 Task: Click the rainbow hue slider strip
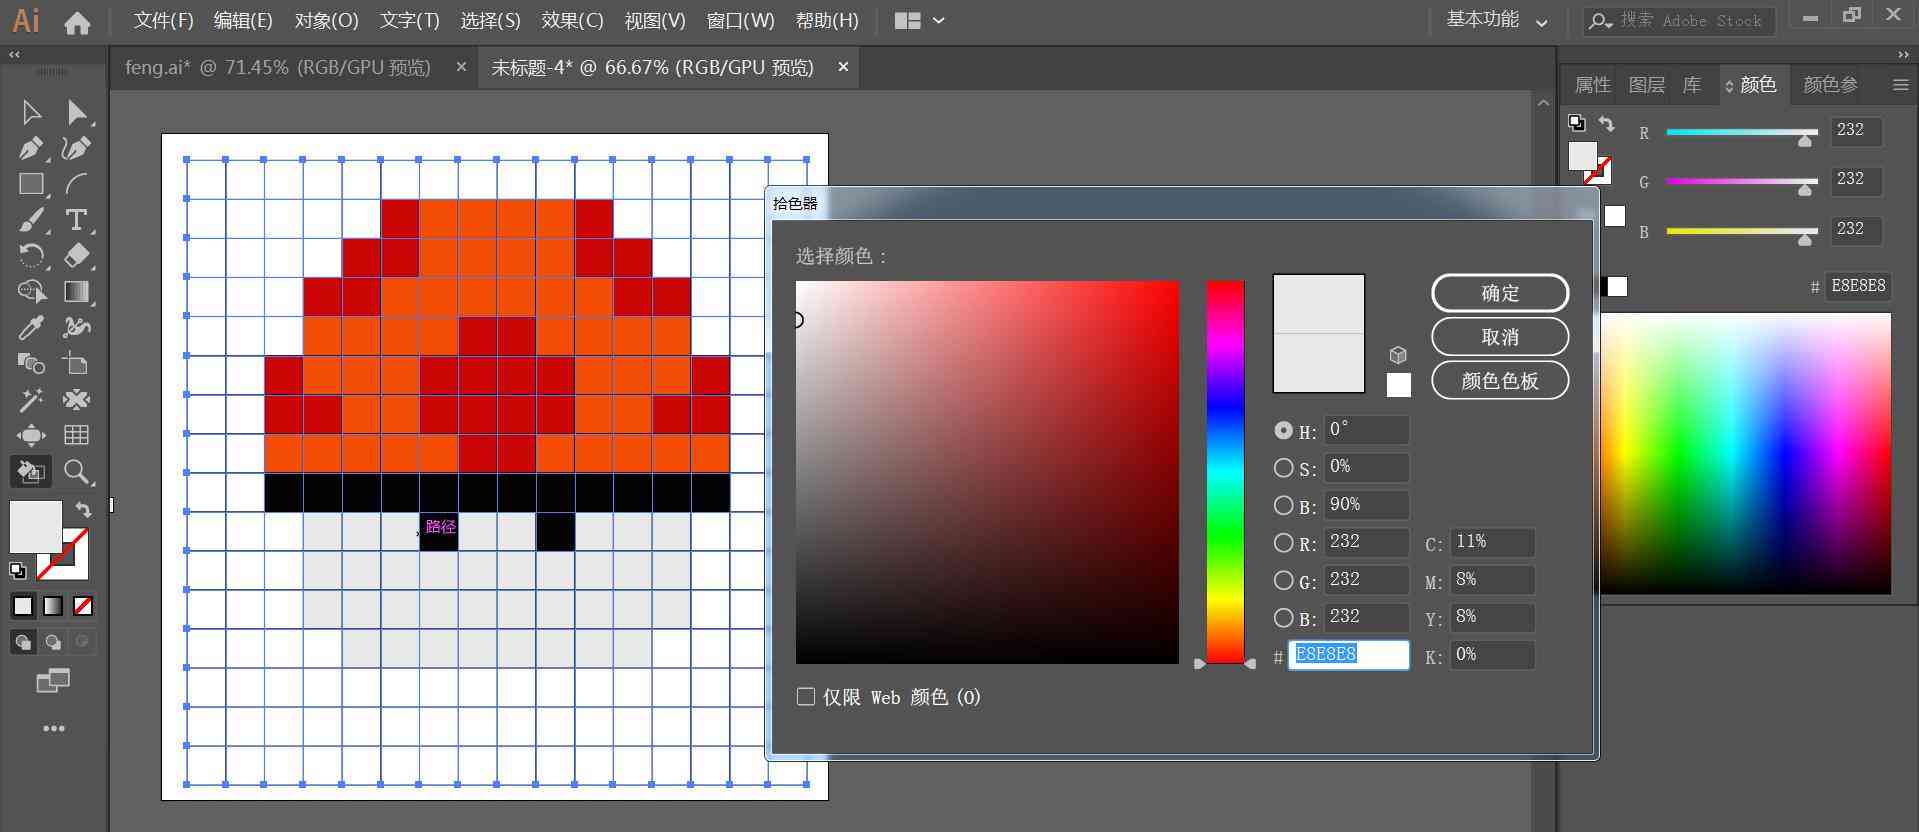[x=1225, y=472]
